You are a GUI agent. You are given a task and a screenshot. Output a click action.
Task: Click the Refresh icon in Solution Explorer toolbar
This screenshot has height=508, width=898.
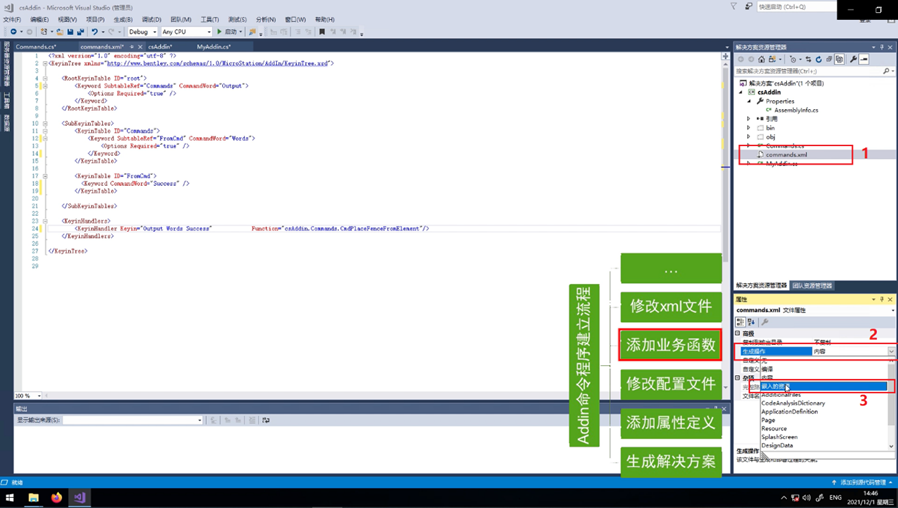pyautogui.click(x=818, y=59)
